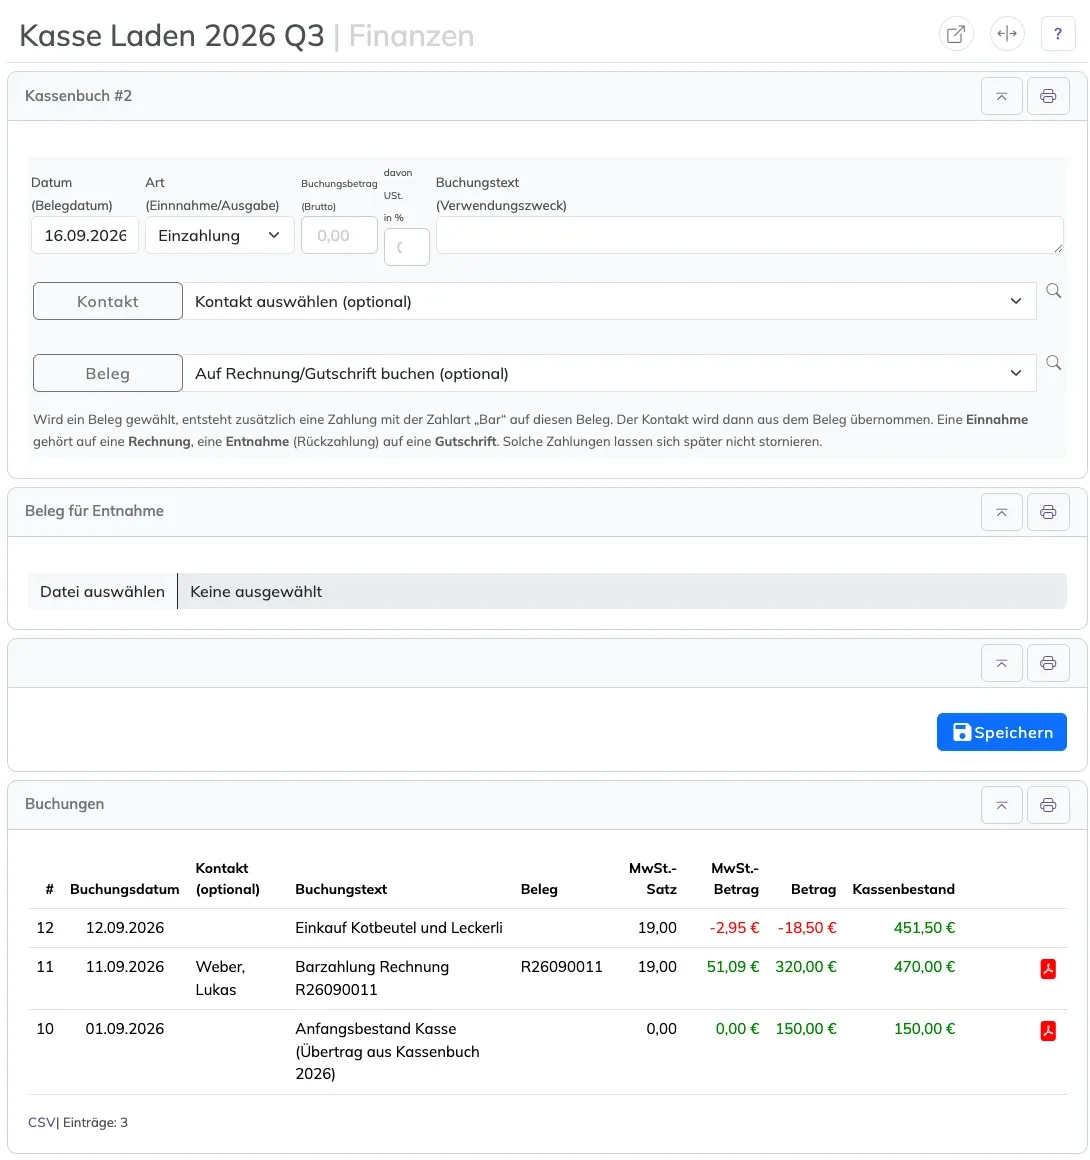Screen dimensions: 1090x1160
Task: Open PDF receipt for booking 10
Action: coord(1047,1031)
